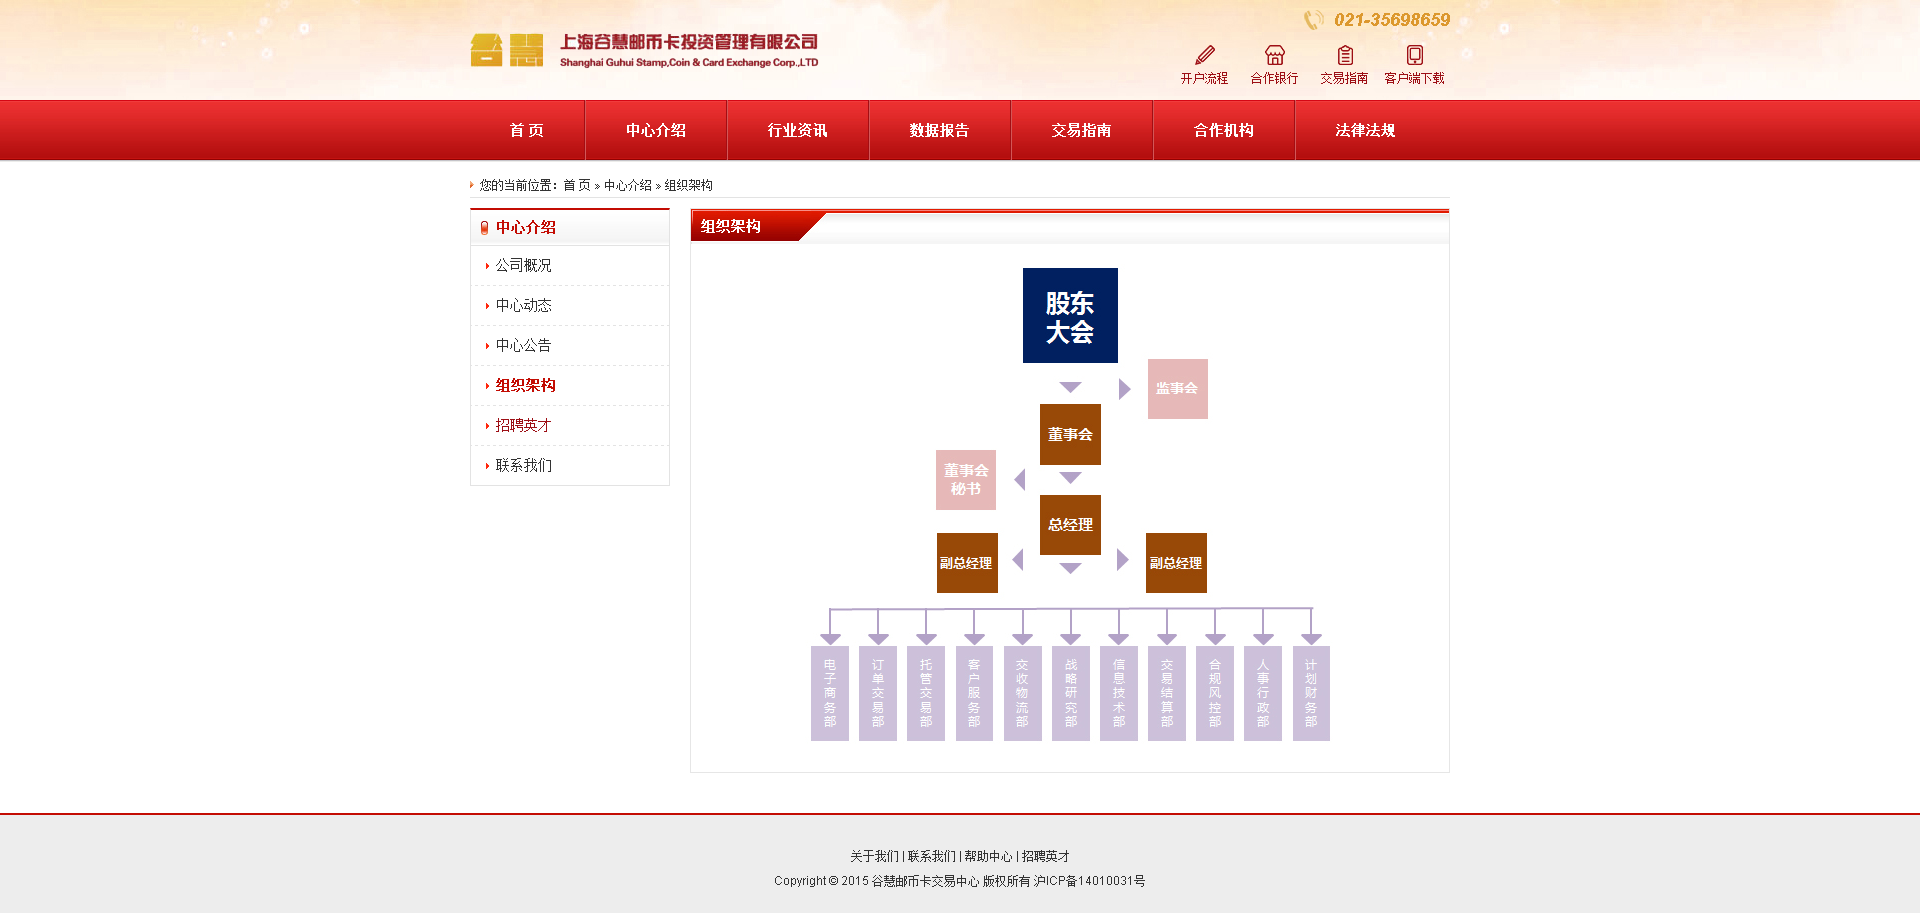Select 联系我们 in the sidebar

[523, 465]
